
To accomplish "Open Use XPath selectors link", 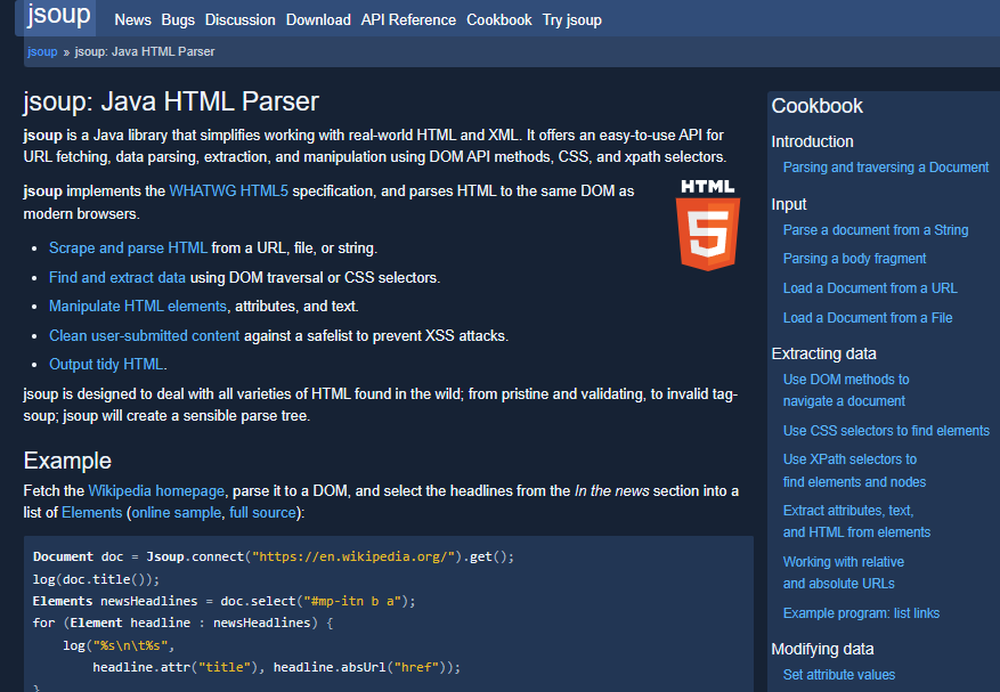I will coord(855,471).
